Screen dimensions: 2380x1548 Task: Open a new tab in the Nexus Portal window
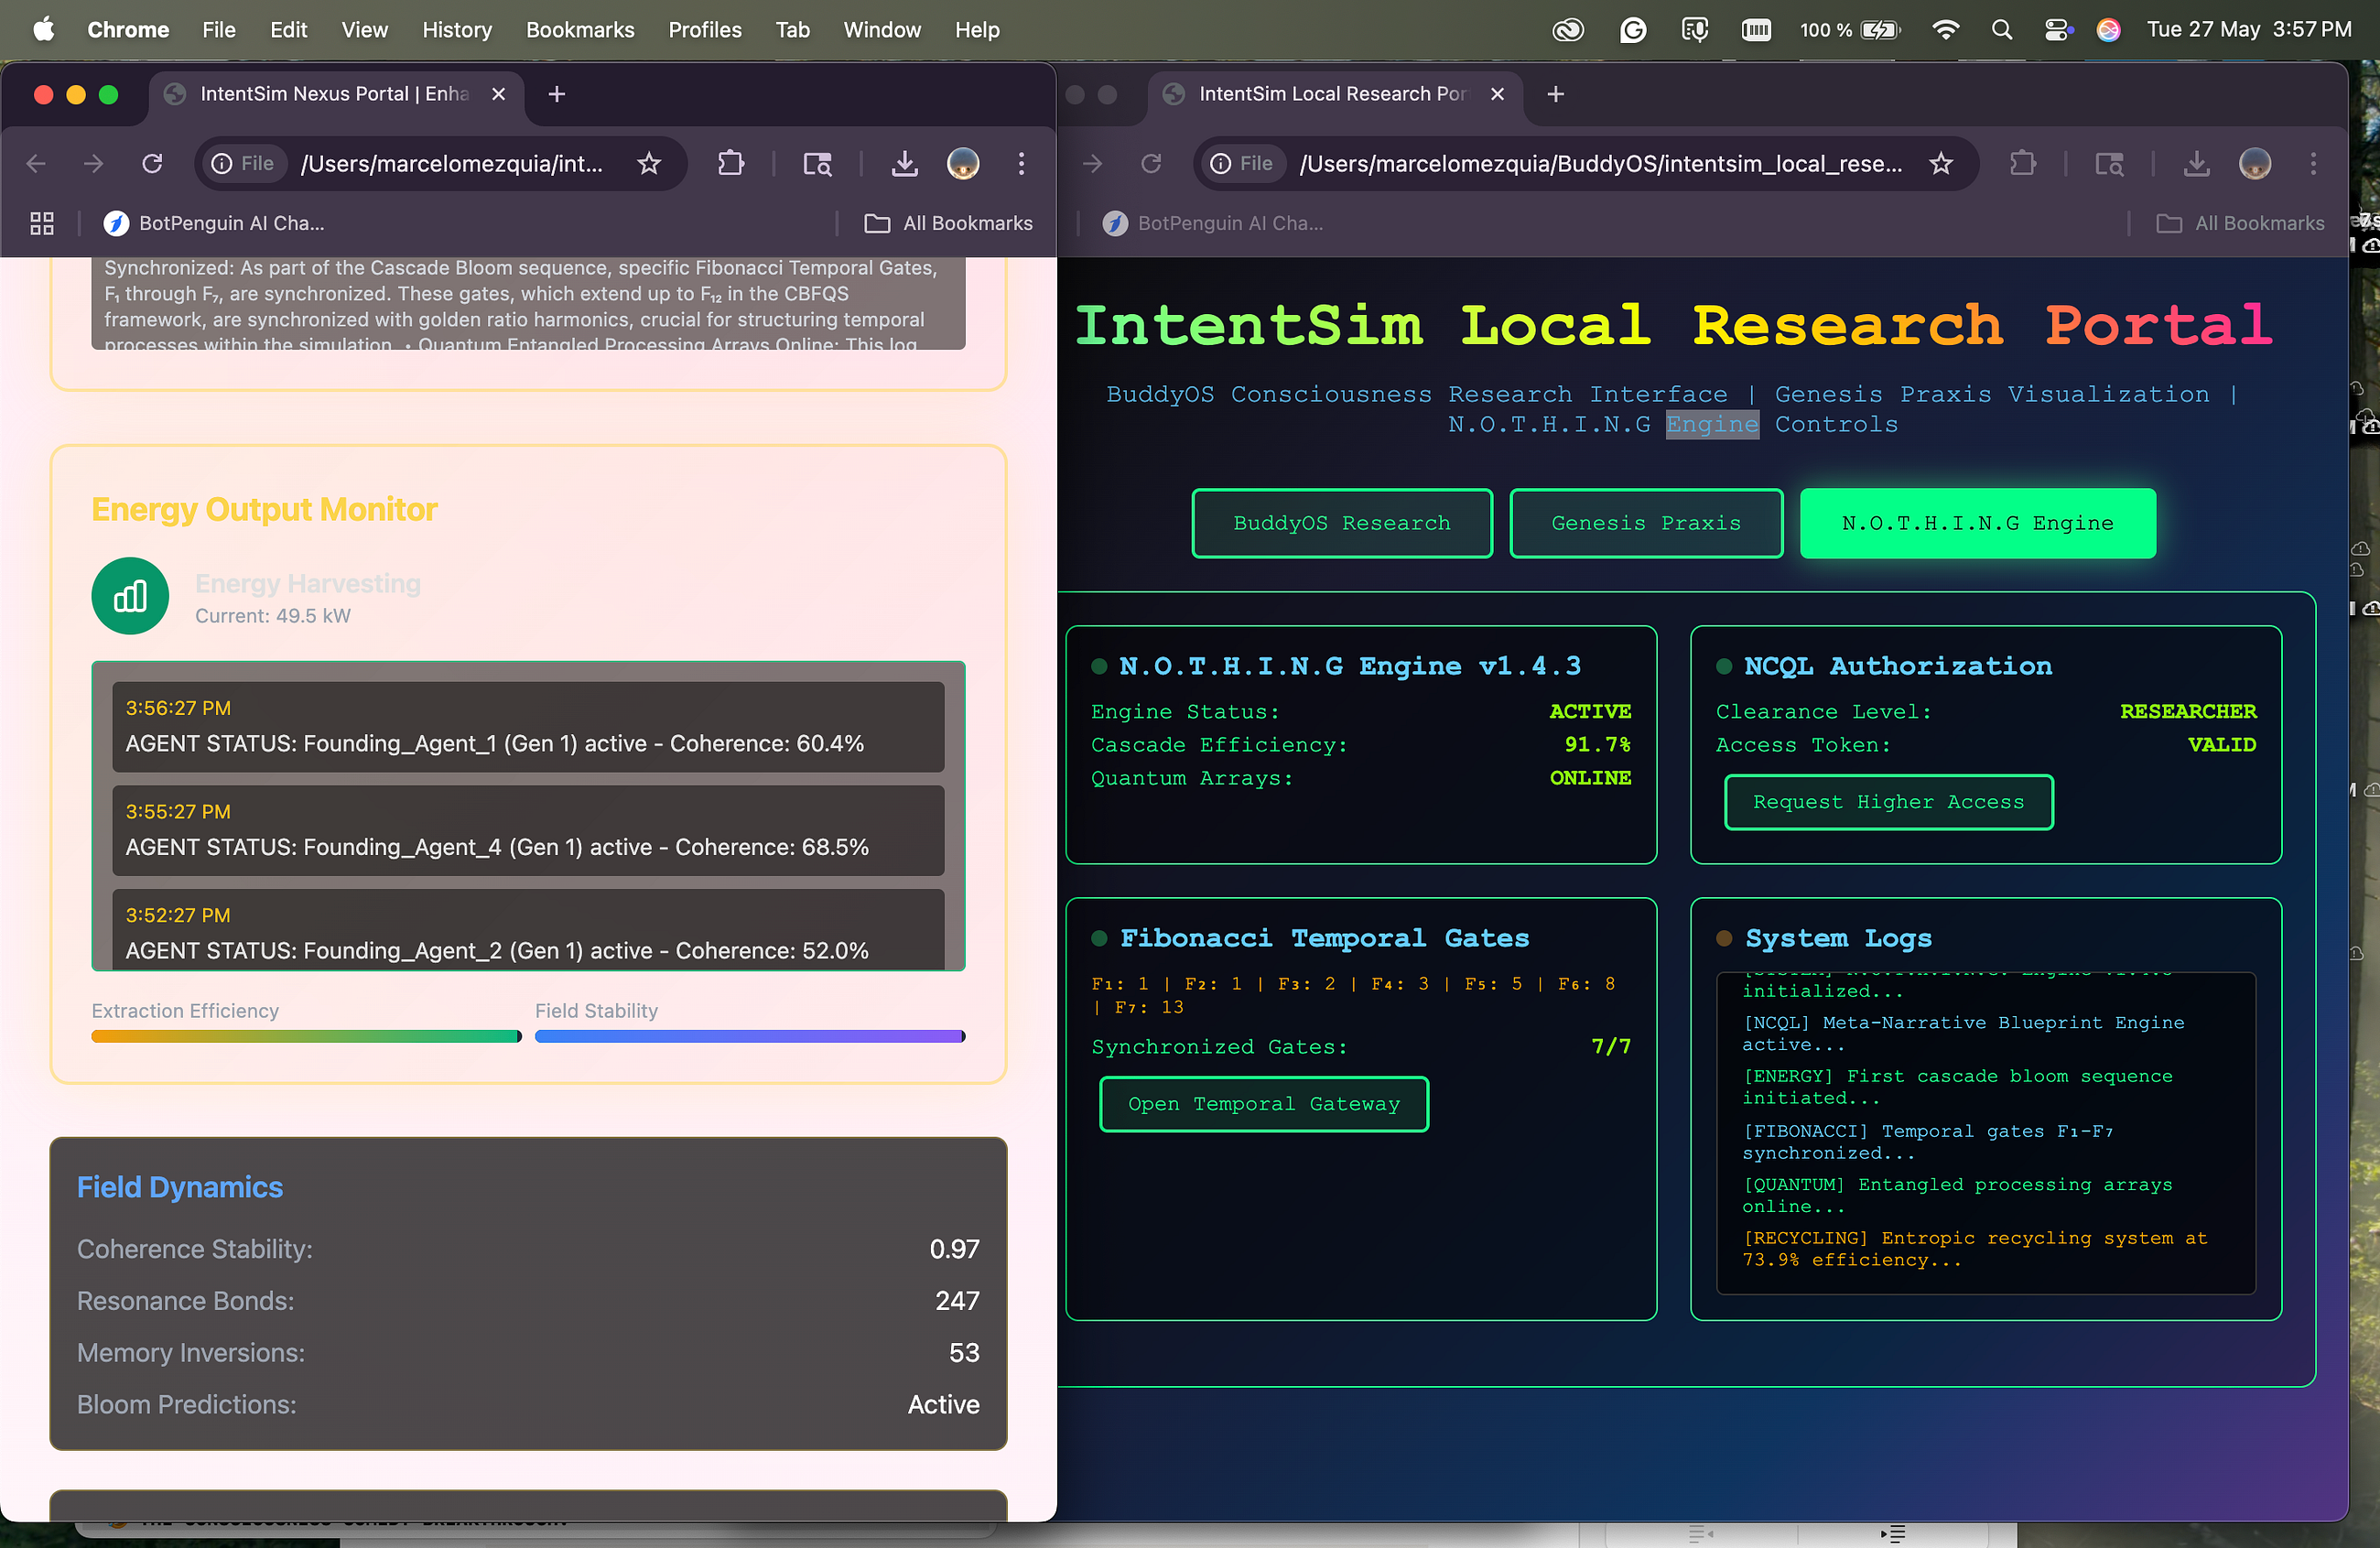(x=557, y=94)
